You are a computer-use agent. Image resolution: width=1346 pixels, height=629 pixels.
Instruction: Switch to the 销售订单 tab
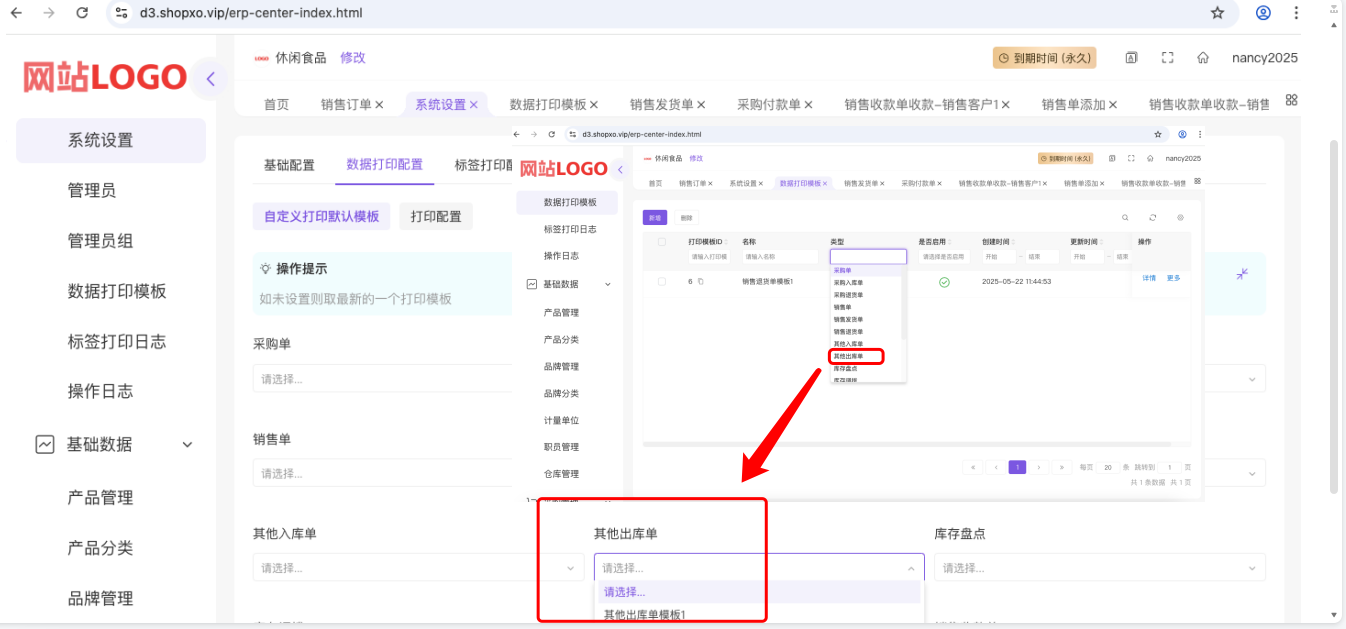tap(346, 105)
